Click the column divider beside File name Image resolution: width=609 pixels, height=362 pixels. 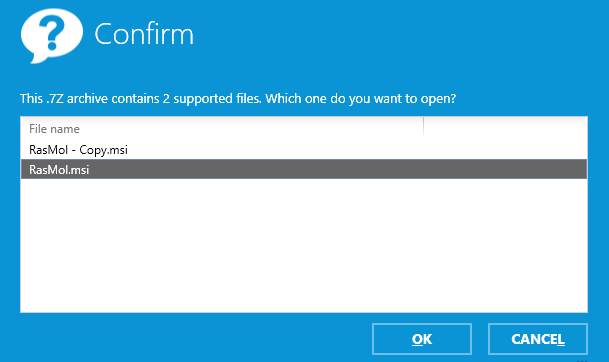tap(423, 128)
